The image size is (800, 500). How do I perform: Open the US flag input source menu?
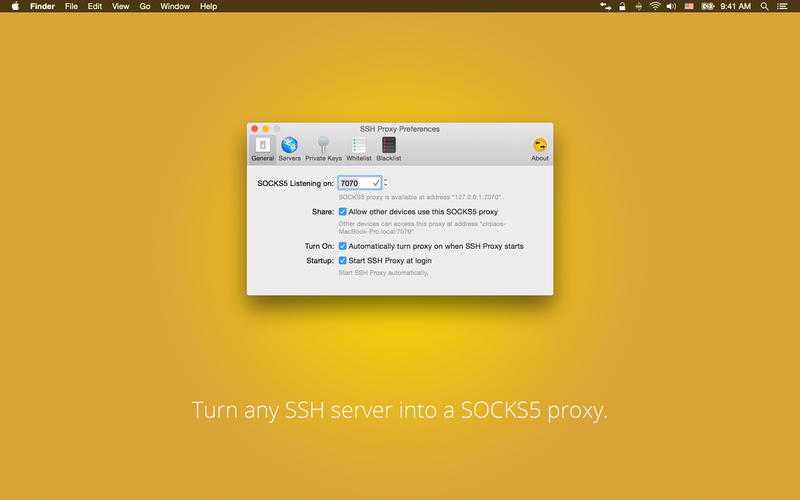coord(689,6)
